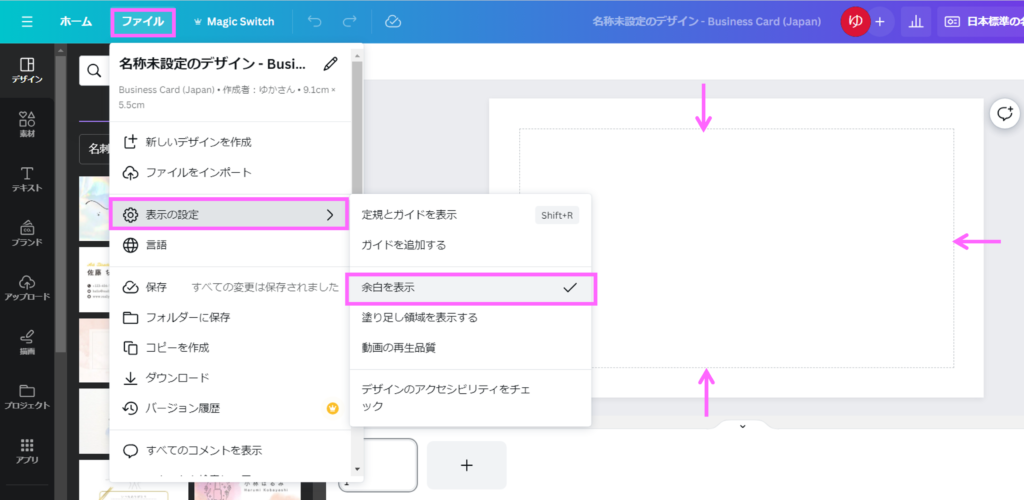Open the analytics bar chart icon

(915, 21)
